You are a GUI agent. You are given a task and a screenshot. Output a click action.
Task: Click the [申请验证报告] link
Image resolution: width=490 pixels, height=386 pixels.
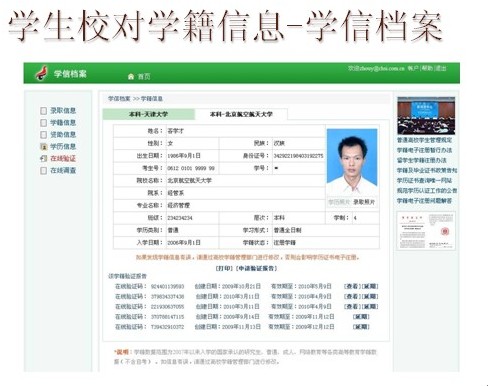pyautogui.click(x=256, y=268)
